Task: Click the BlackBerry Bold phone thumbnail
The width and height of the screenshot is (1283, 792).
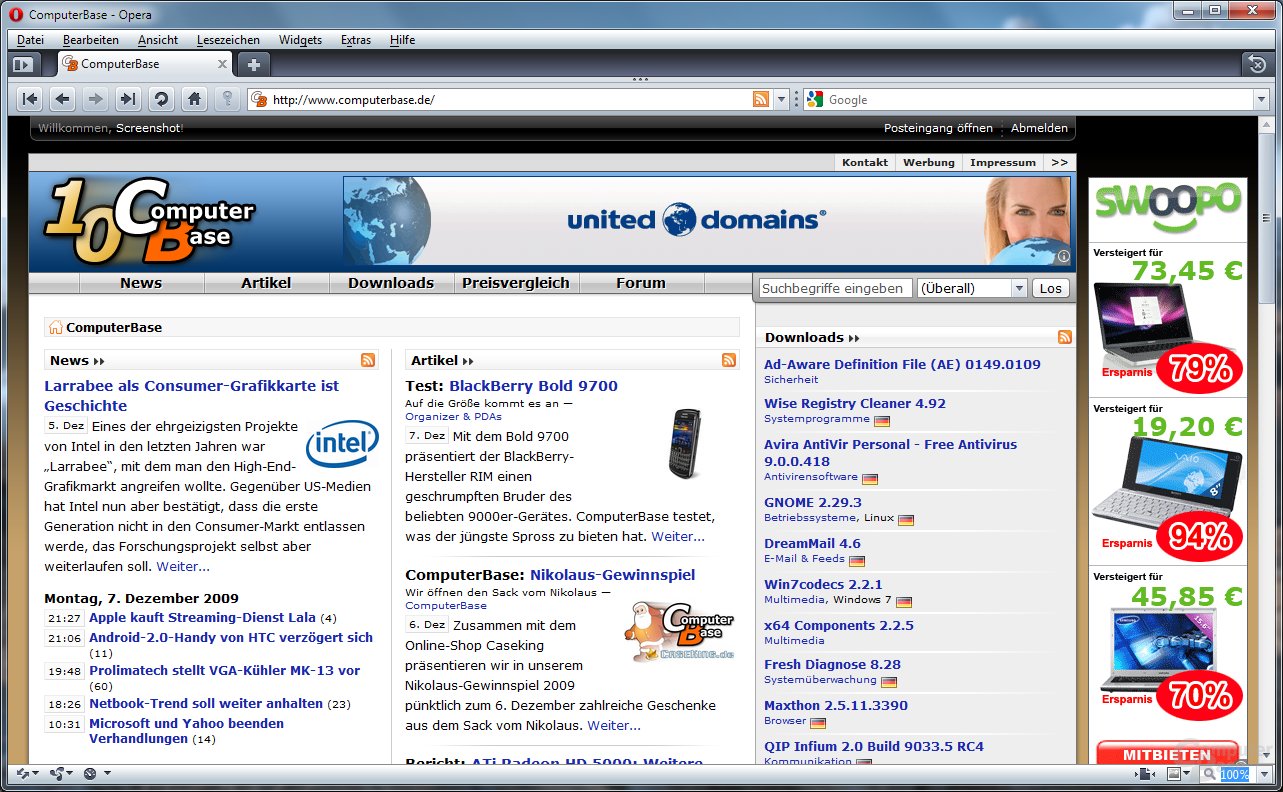Action: point(685,443)
